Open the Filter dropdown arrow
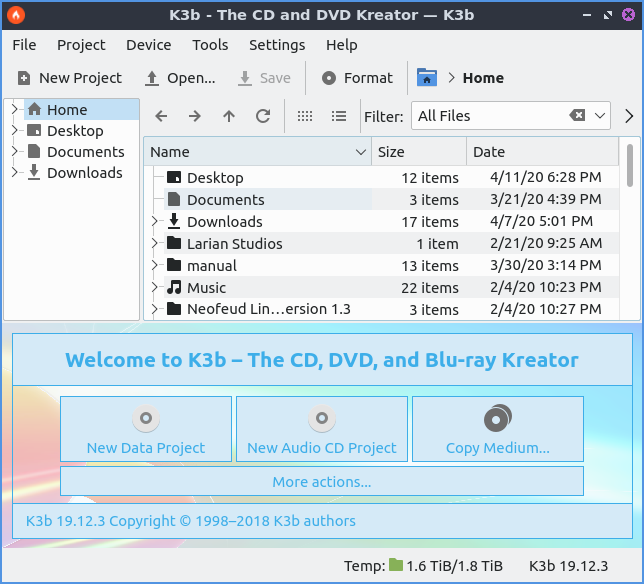Screen dimensions: 644x584 tap(600, 116)
